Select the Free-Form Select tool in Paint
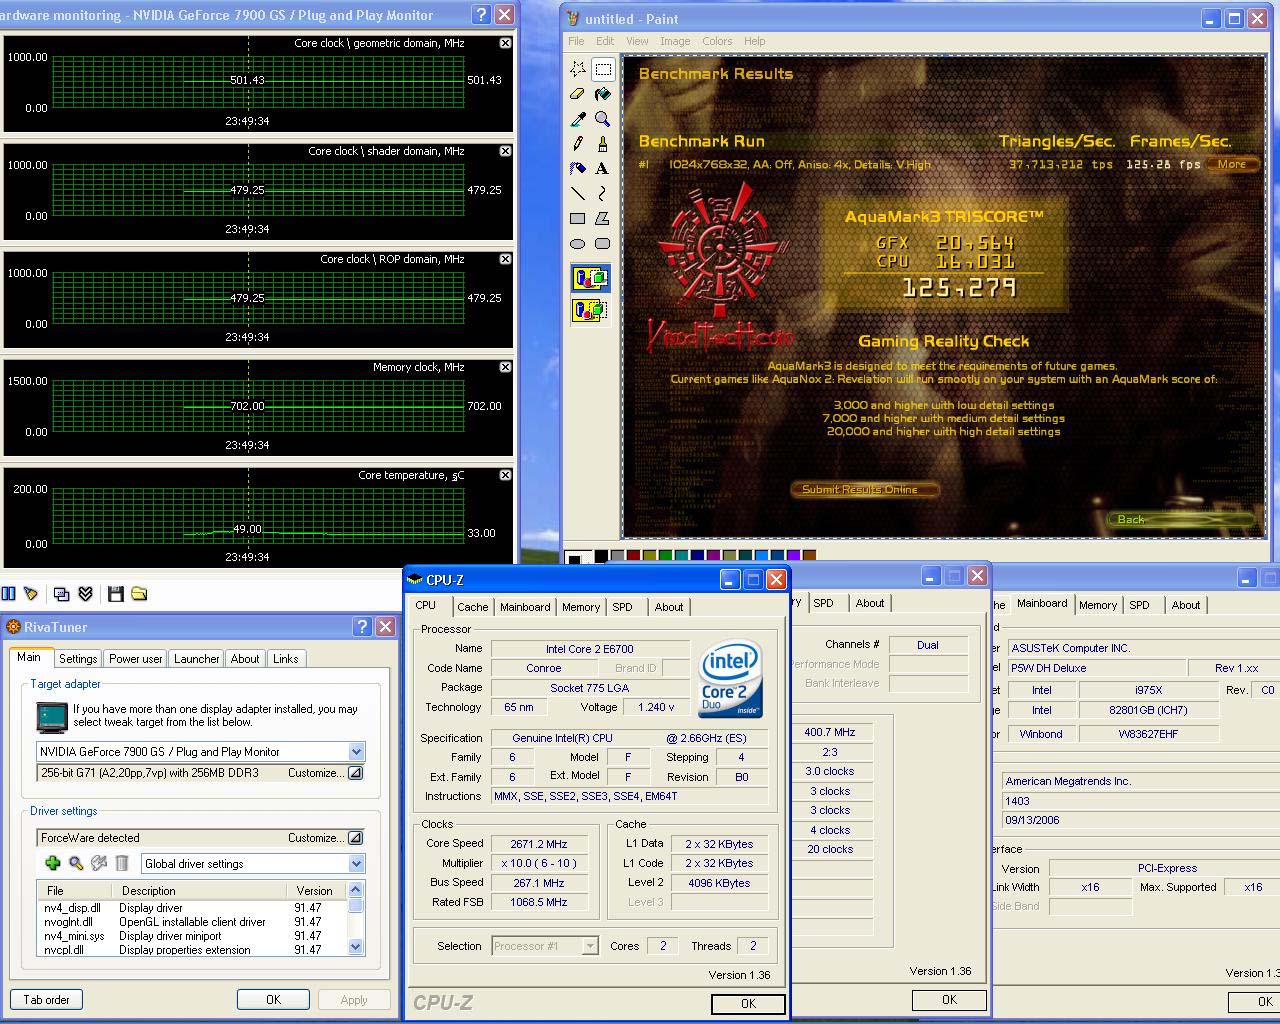The image size is (1280, 1024). coord(578,69)
